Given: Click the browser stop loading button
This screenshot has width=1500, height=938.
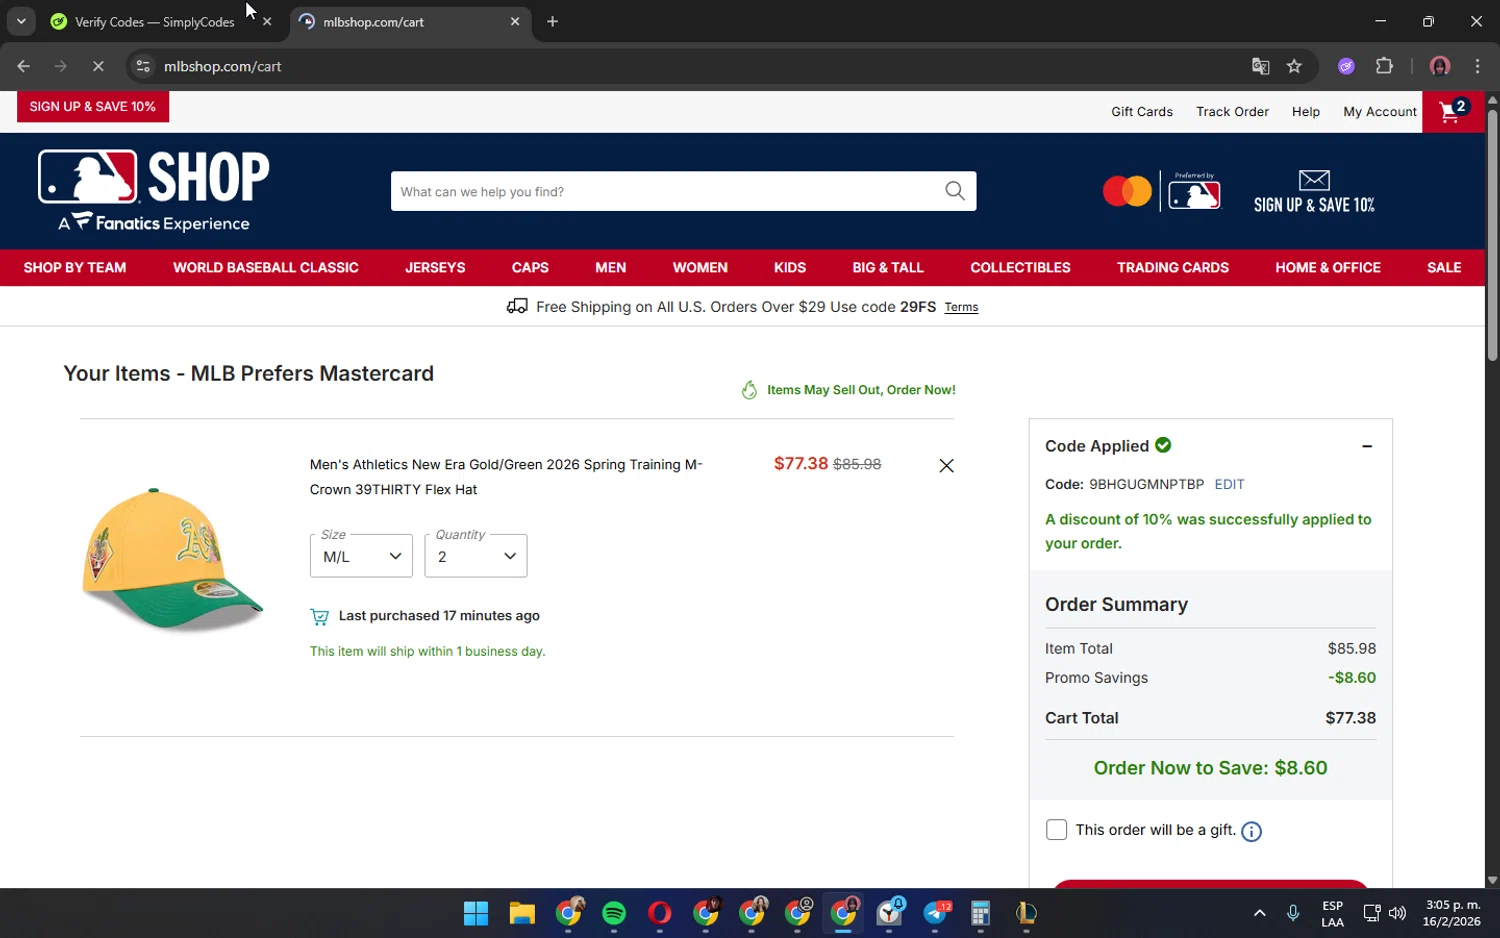Looking at the screenshot, I should tap(98, 66).
